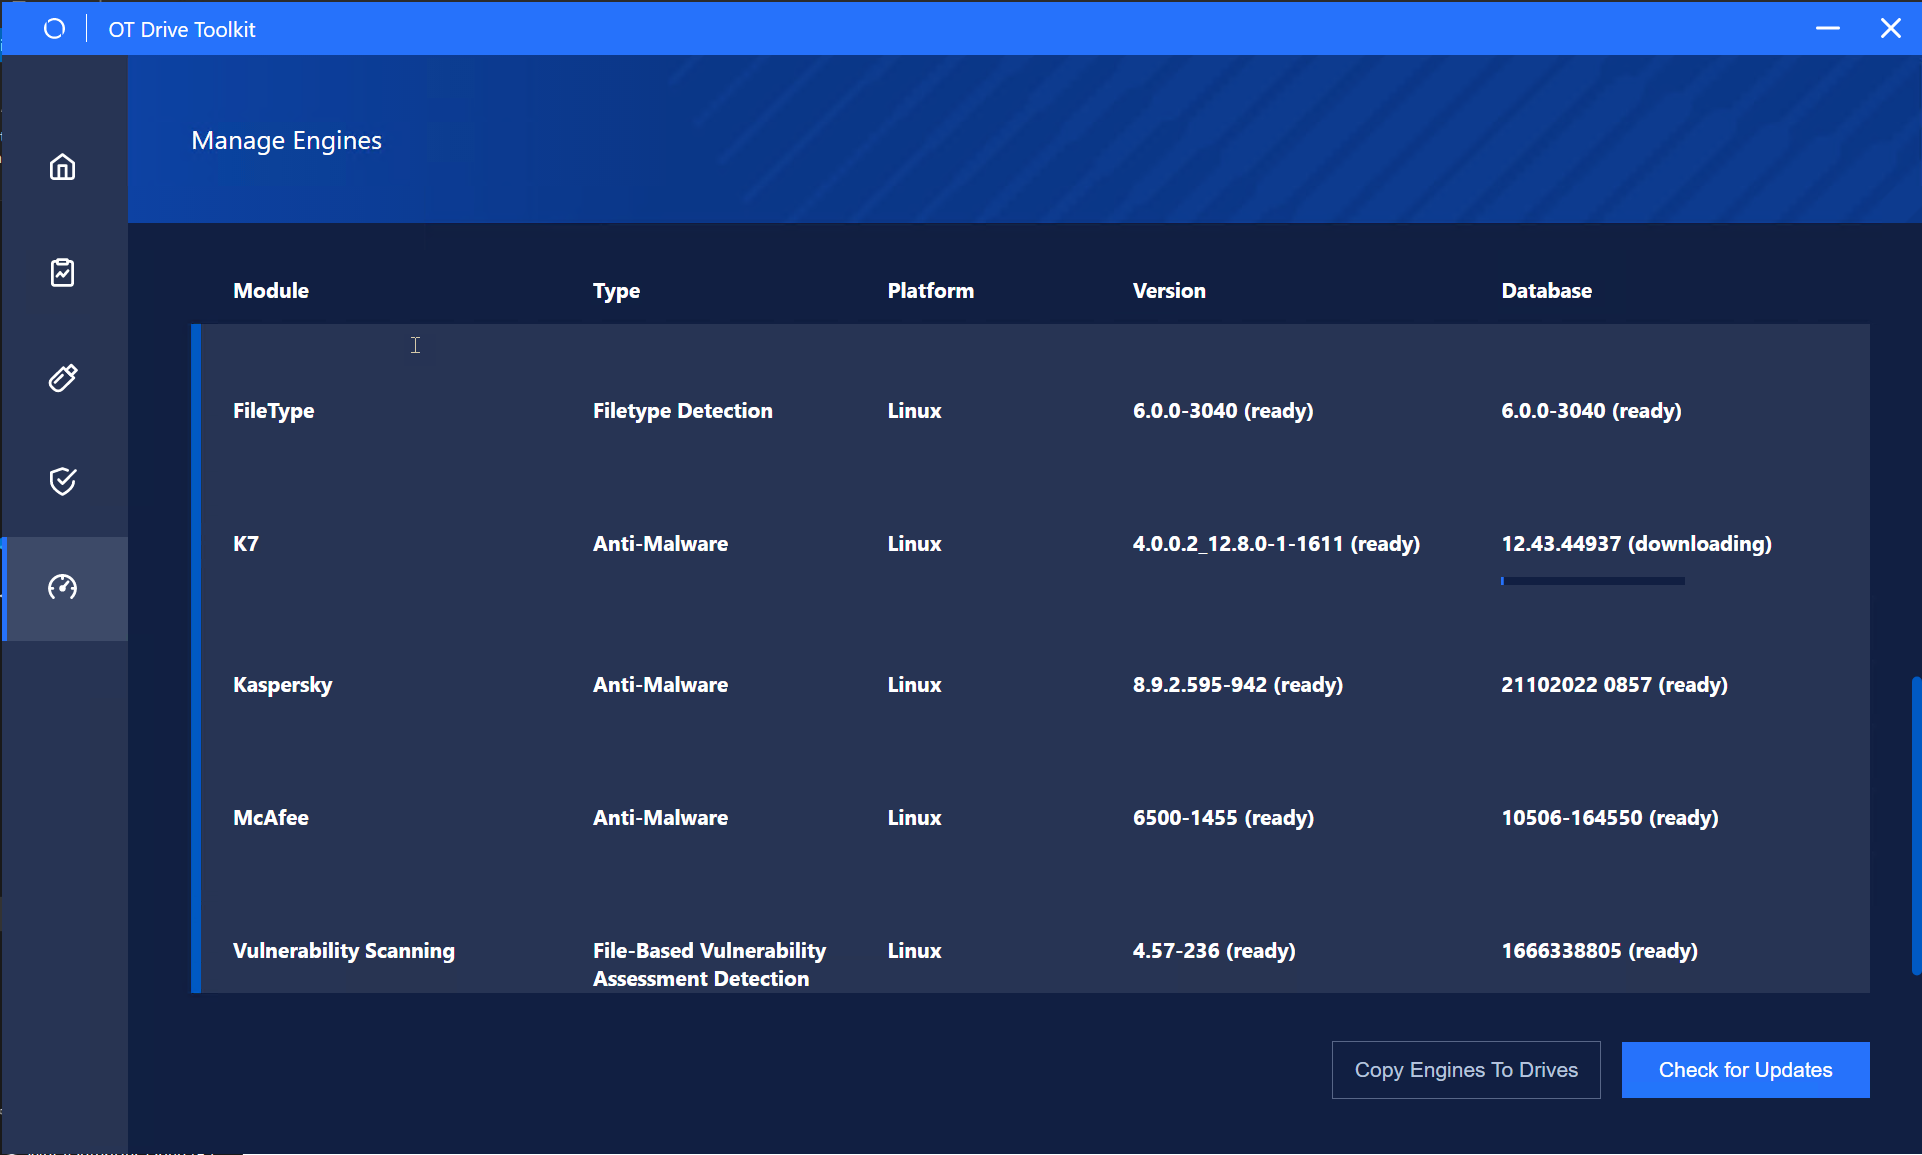Click database 12.43.44937 (downloading) text
Screen dimensions: 1922x1155
tap(1636, 544)
